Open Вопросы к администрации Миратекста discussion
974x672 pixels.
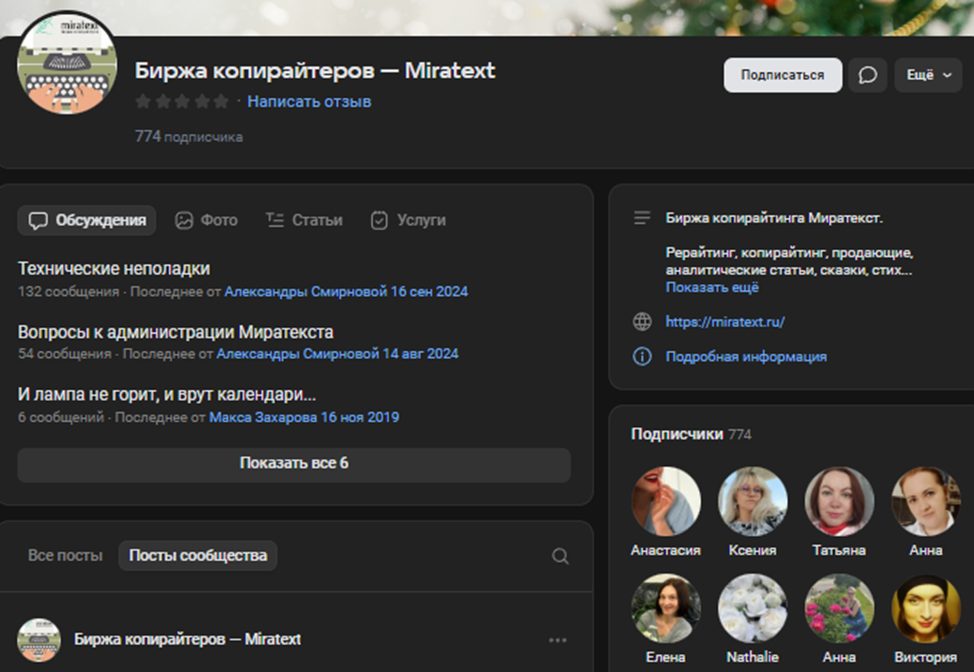(x=175, y=332)
